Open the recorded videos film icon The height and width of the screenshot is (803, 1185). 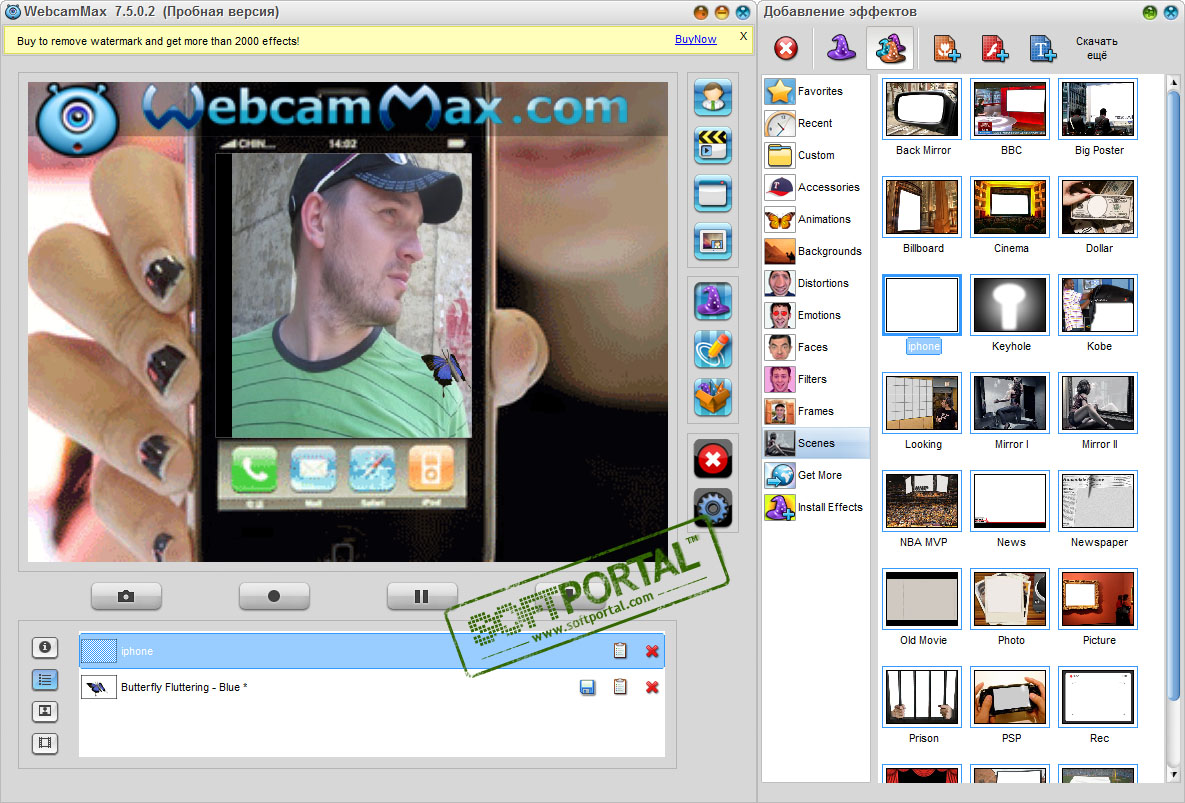(45, 743)
